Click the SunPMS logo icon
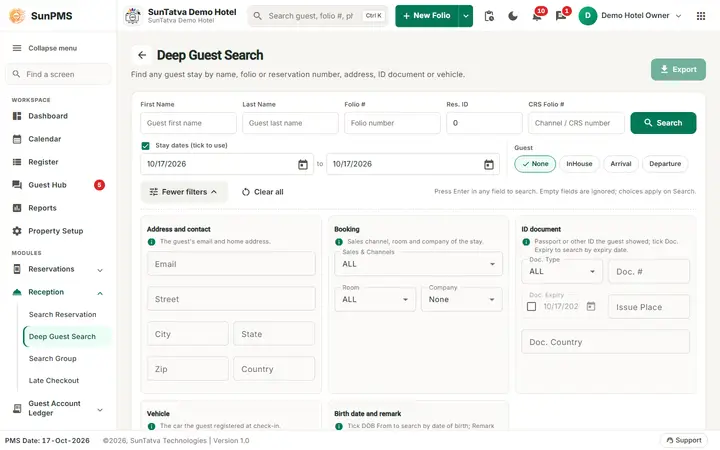This screenshot has height=450, width=720. tap(17, 16)
